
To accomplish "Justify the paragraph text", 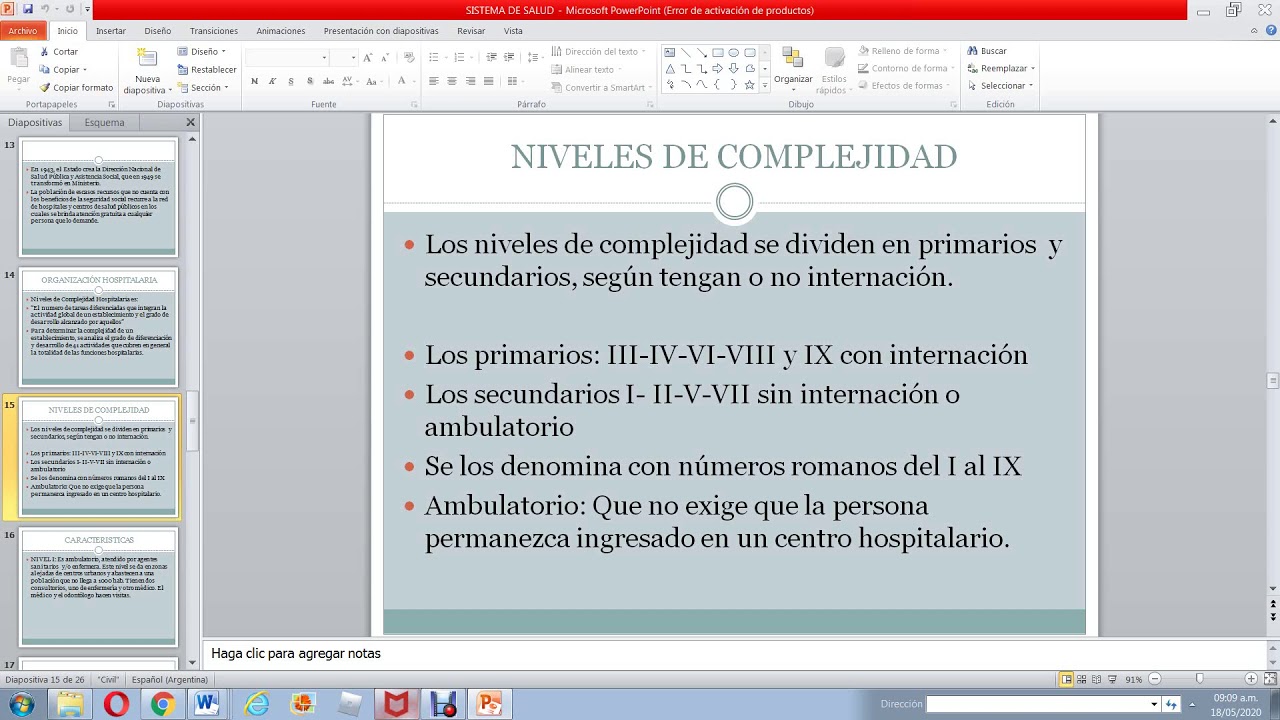I will coord(488,81).
